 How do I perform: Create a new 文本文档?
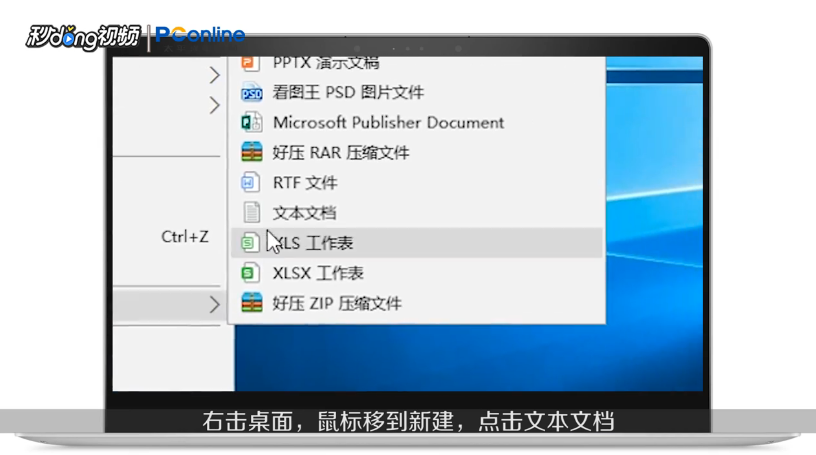coord(416,213)
